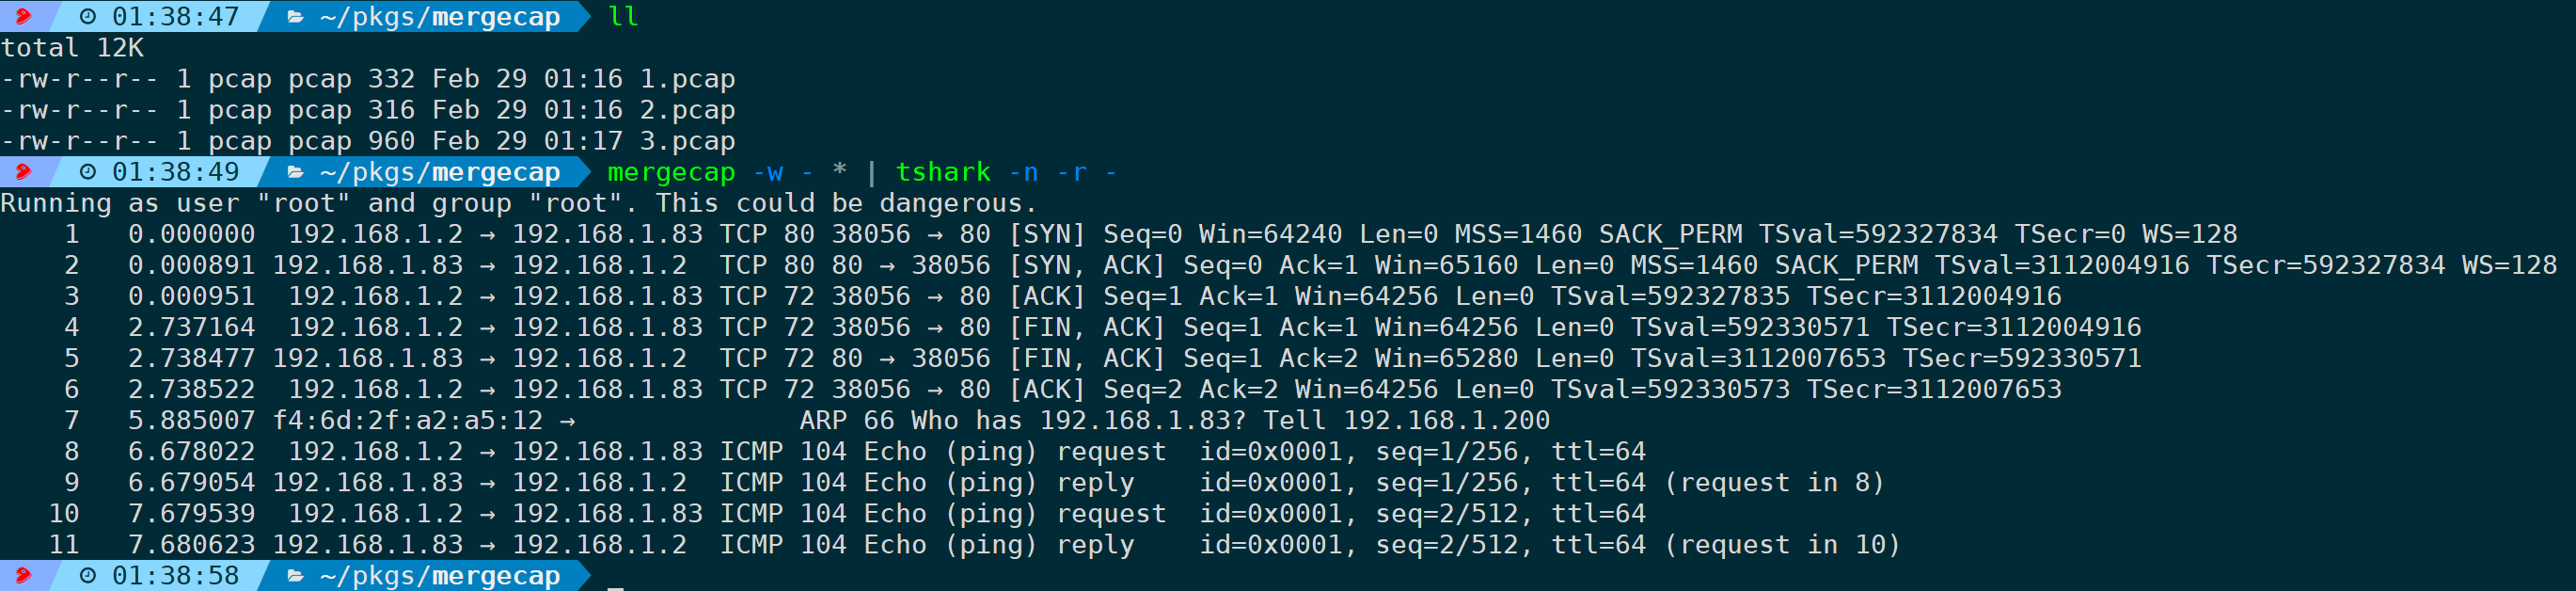The width and height of the screenshot is (2576, 591).
Task: Click the red prompt icon on first line
Action: coord(23,16)
